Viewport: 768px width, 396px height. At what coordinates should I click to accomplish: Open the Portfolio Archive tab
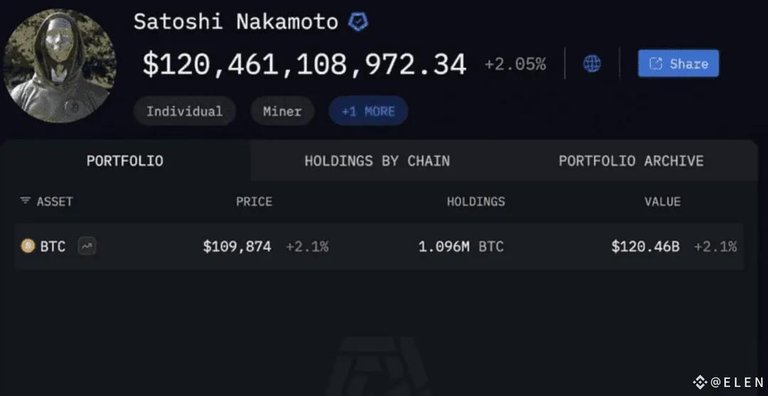pos(631,161)
